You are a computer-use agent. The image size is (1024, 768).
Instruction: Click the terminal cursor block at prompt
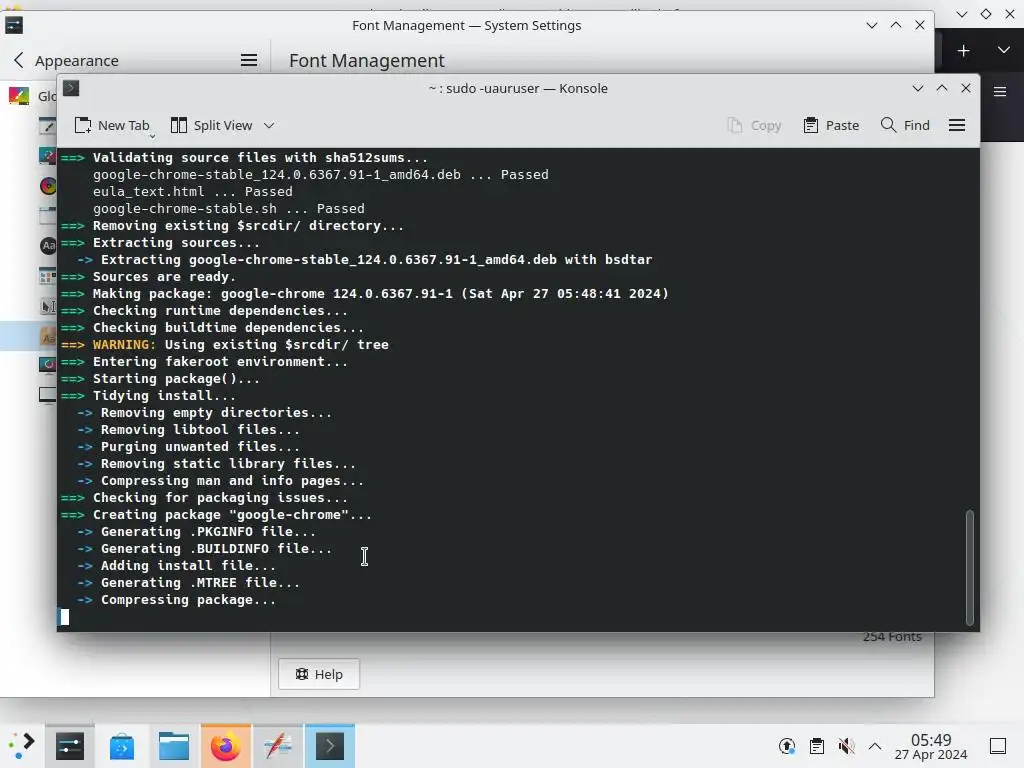[x=64, y=616]
